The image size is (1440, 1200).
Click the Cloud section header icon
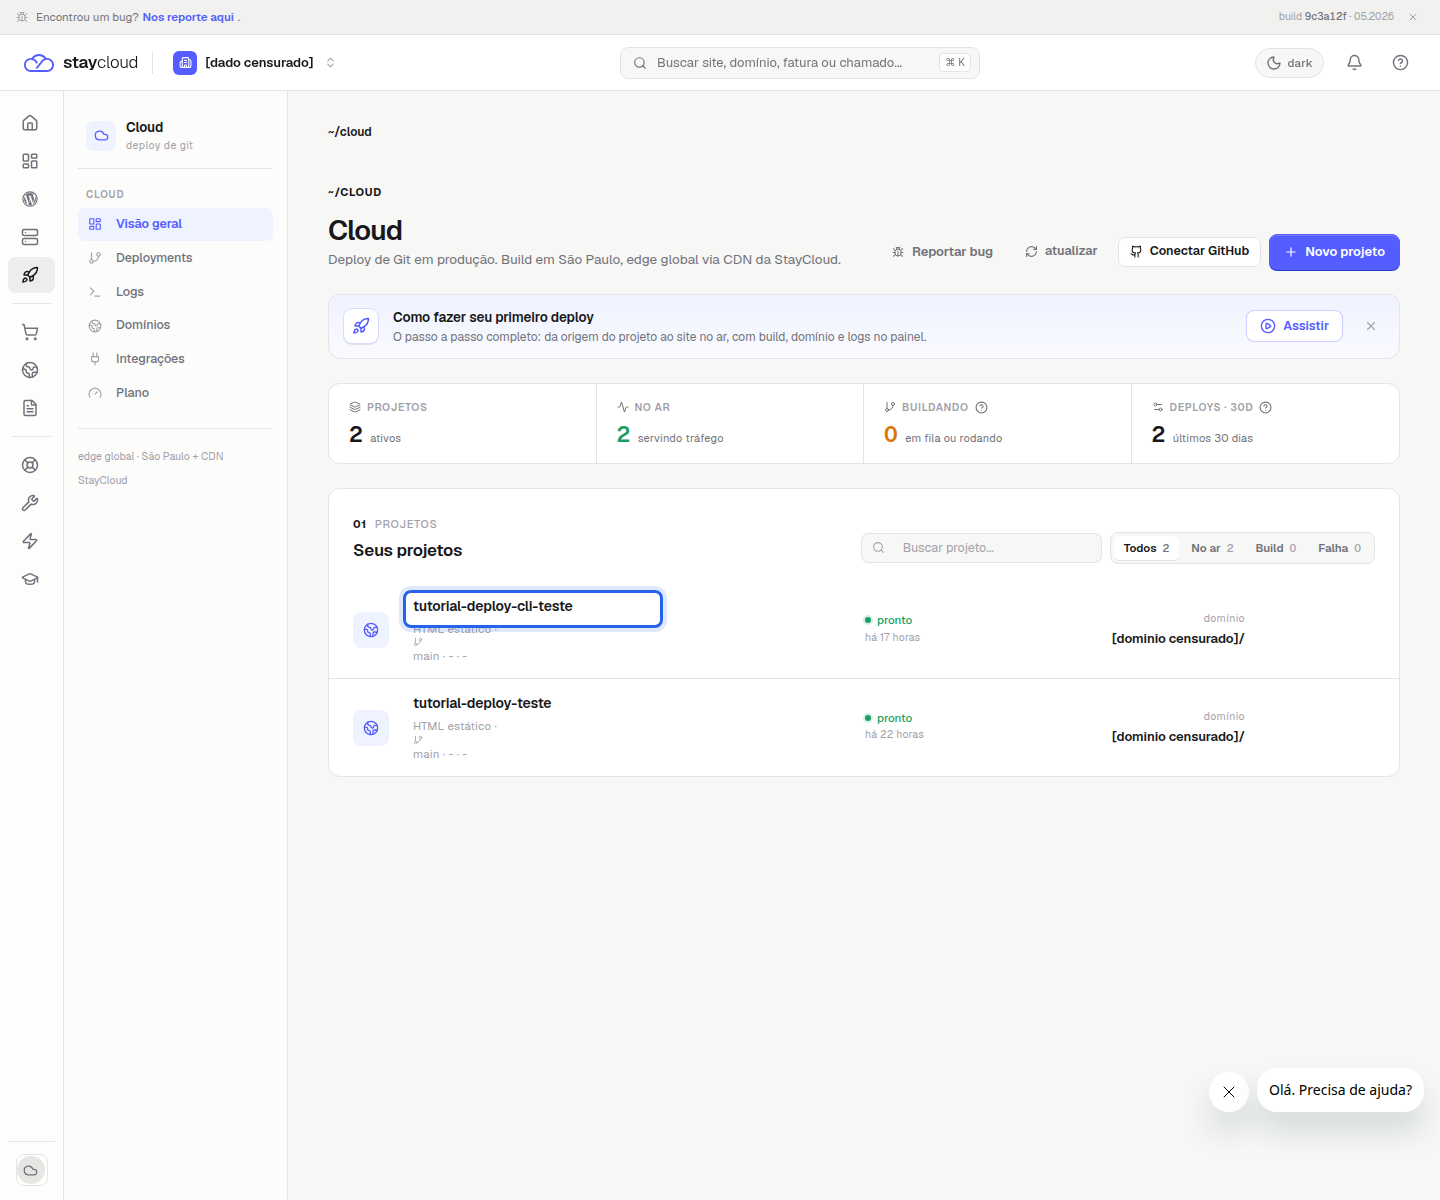101,135
